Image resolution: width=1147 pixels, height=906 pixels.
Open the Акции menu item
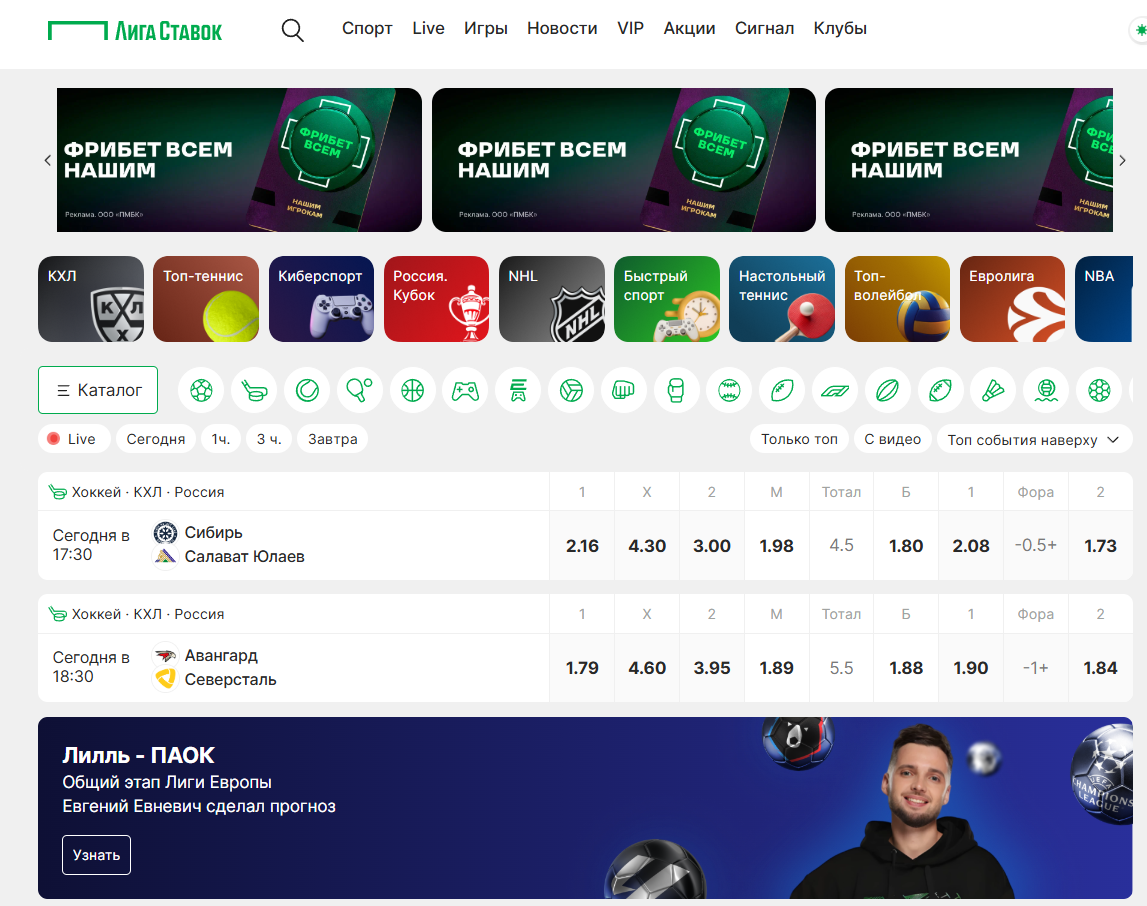point(689,29)
